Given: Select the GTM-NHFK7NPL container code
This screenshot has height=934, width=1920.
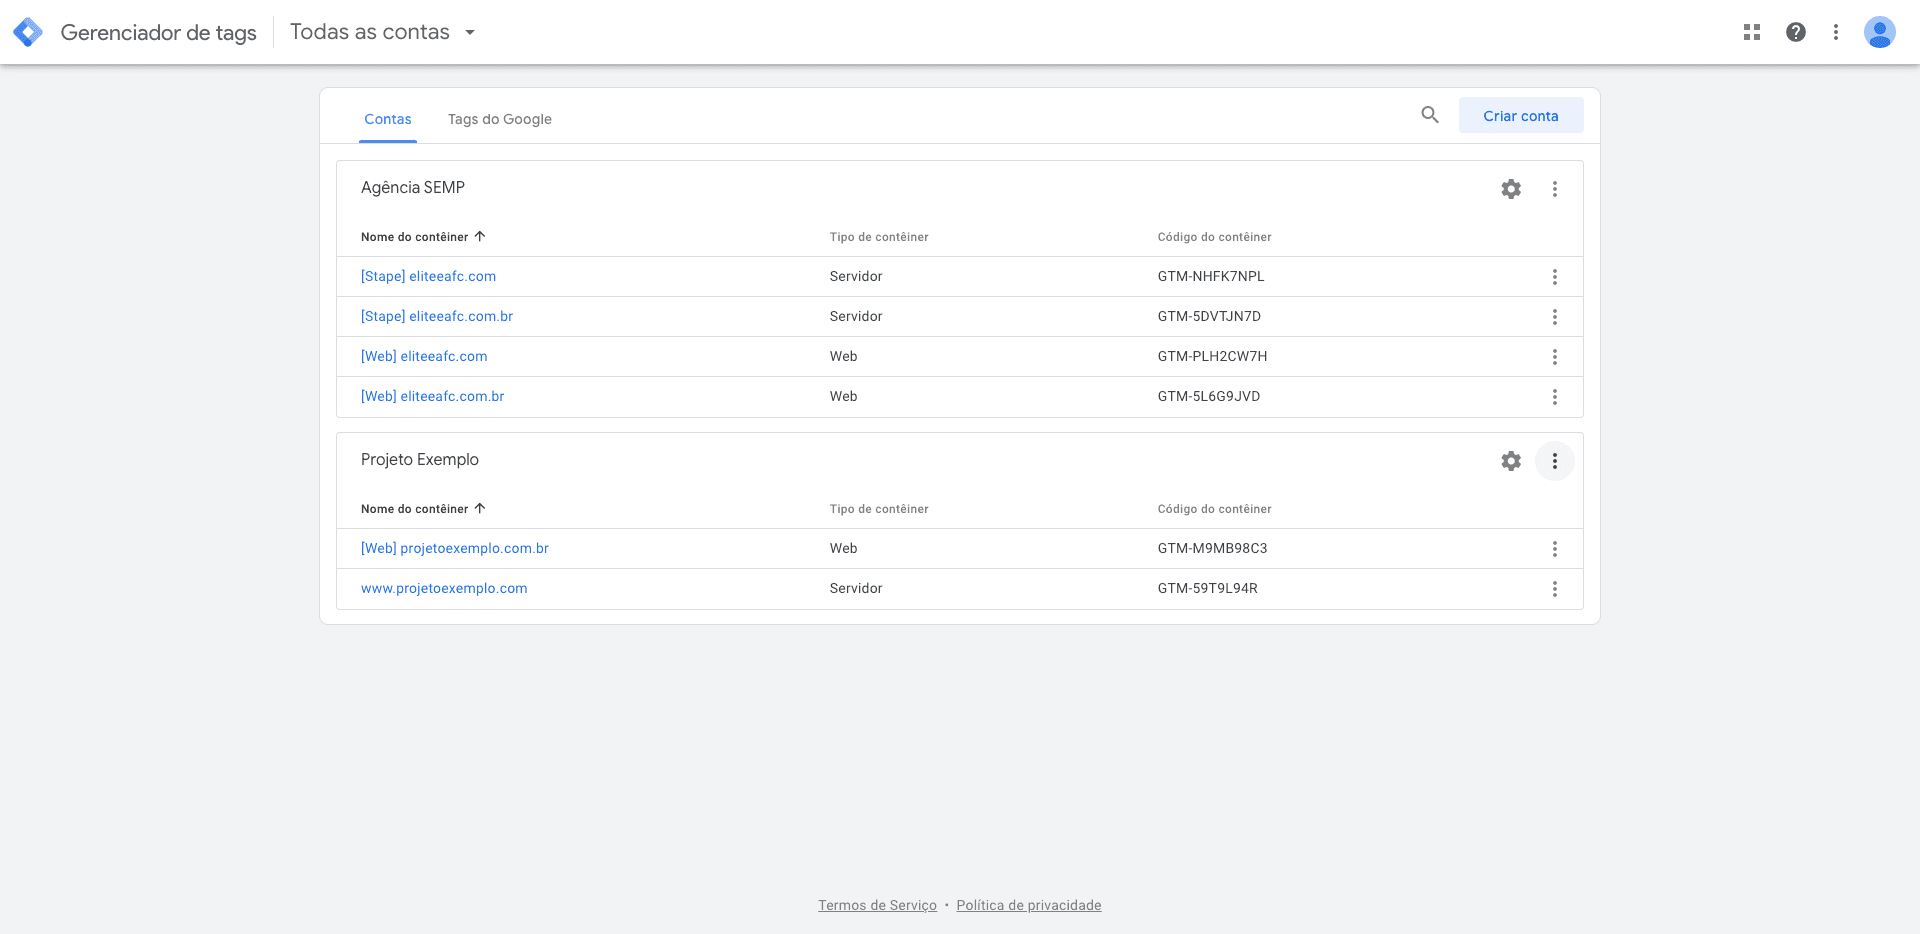Looking at the screenshot, I should pos(1211,276).
